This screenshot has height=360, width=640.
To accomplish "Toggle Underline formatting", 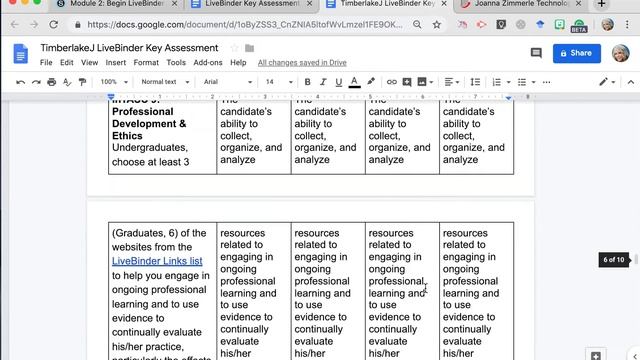I will (x=338, y=82).
